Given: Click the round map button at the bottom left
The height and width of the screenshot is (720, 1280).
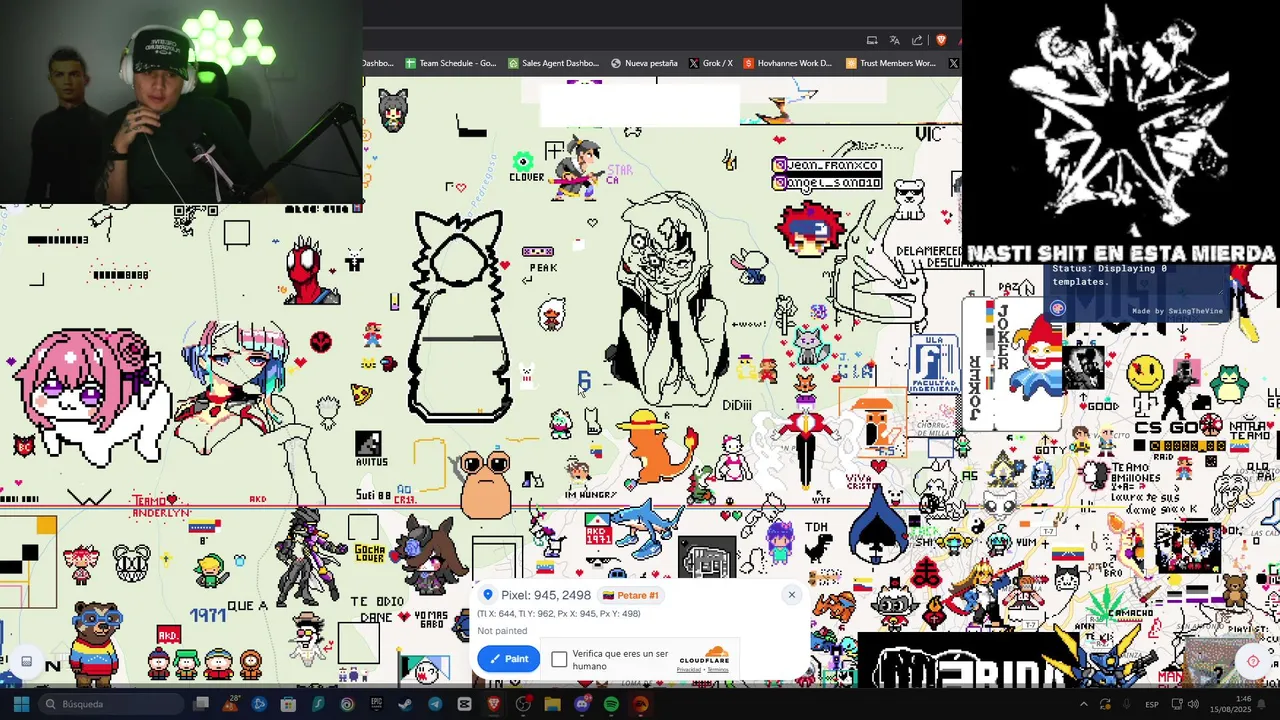Looking at the screenshot, I should point(27,661).
